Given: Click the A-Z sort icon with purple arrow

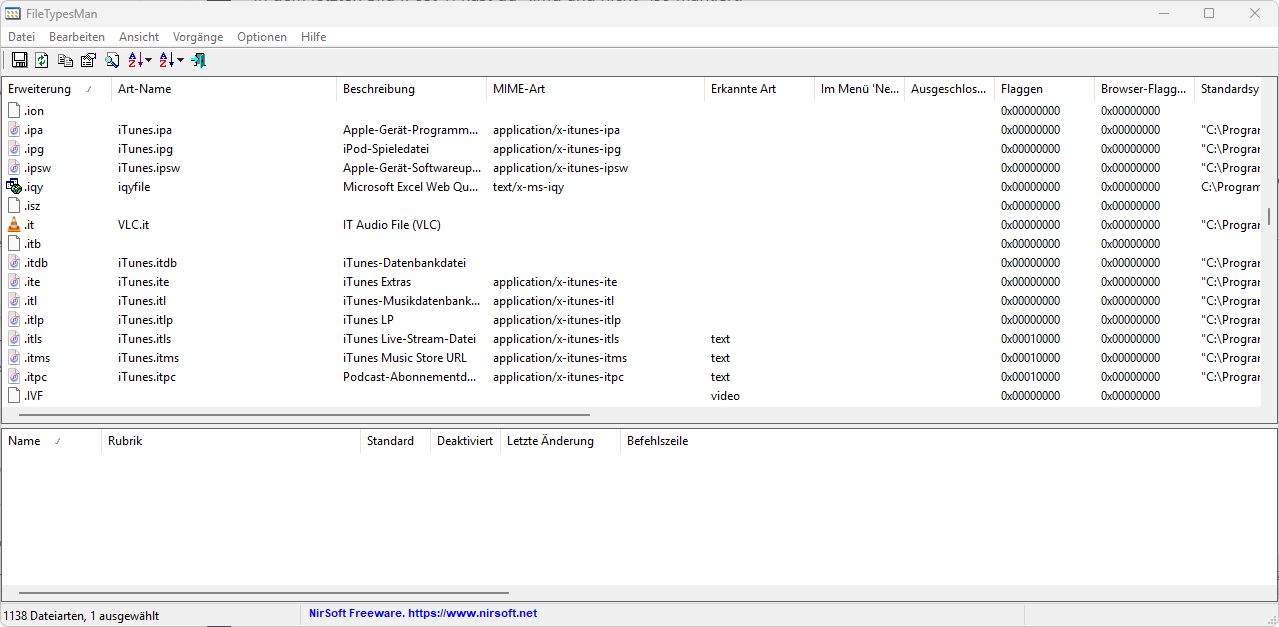Looking at the screenshot, I should (x=136, y=60).
